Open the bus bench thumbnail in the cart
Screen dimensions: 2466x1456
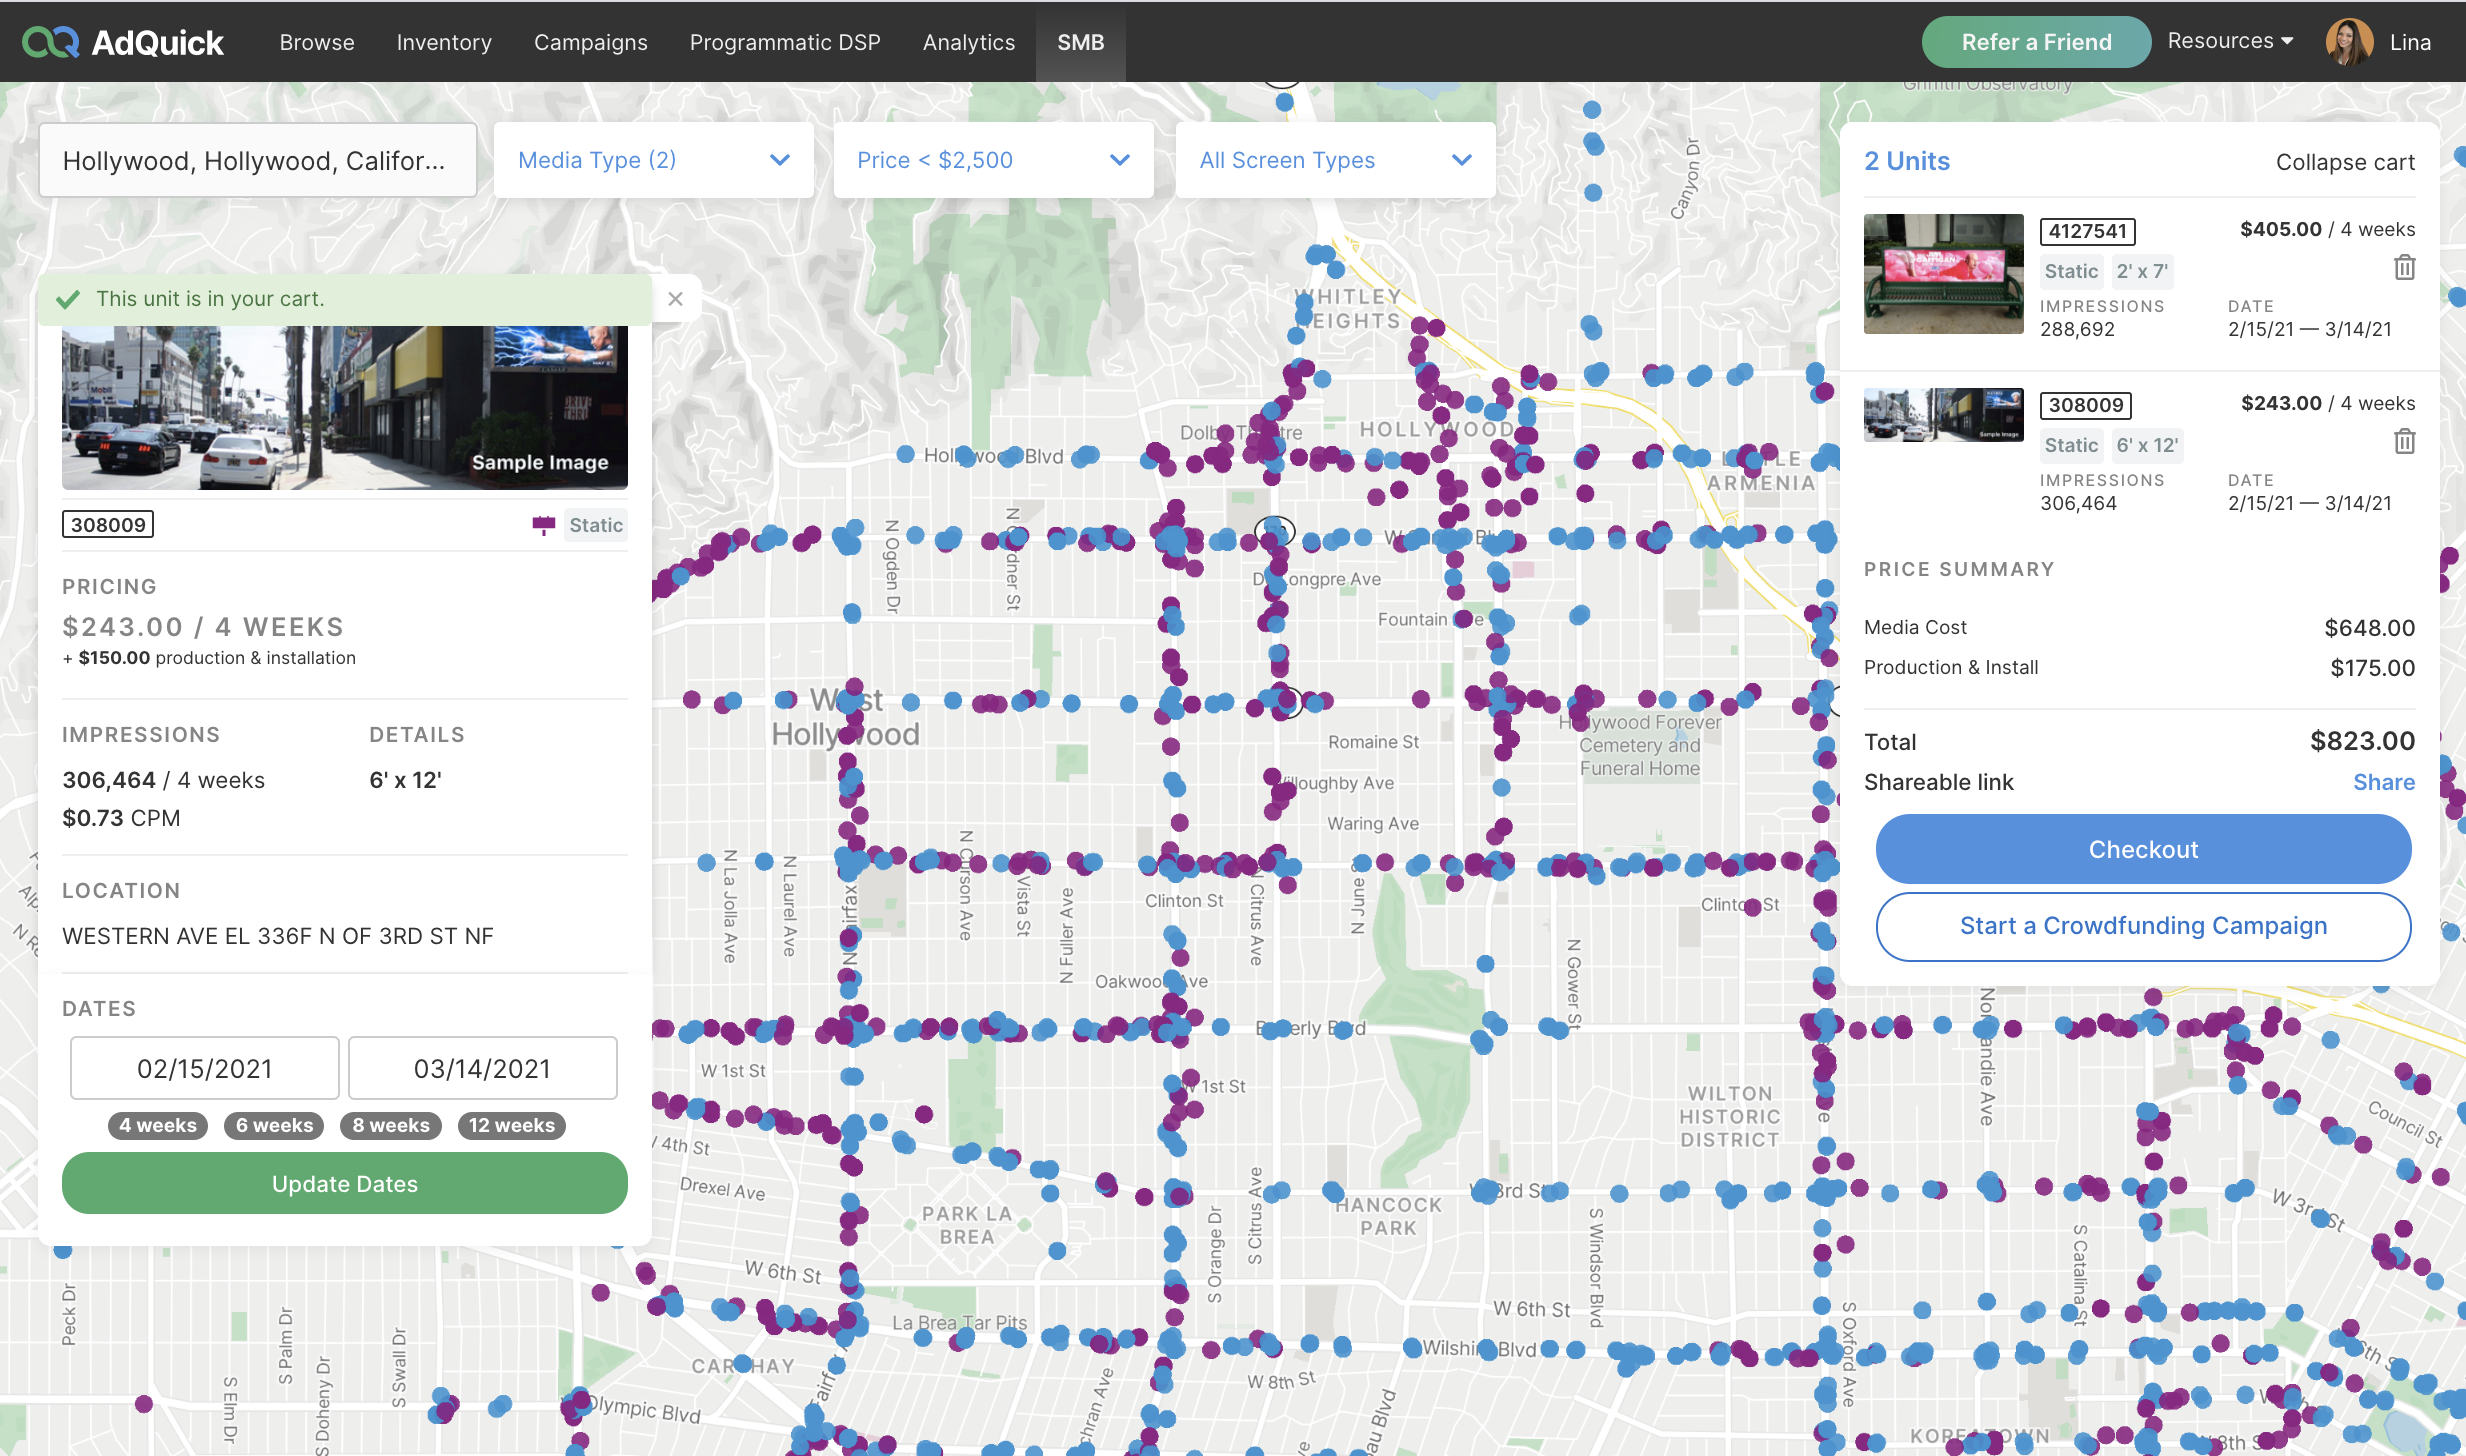click(1943, 273)
